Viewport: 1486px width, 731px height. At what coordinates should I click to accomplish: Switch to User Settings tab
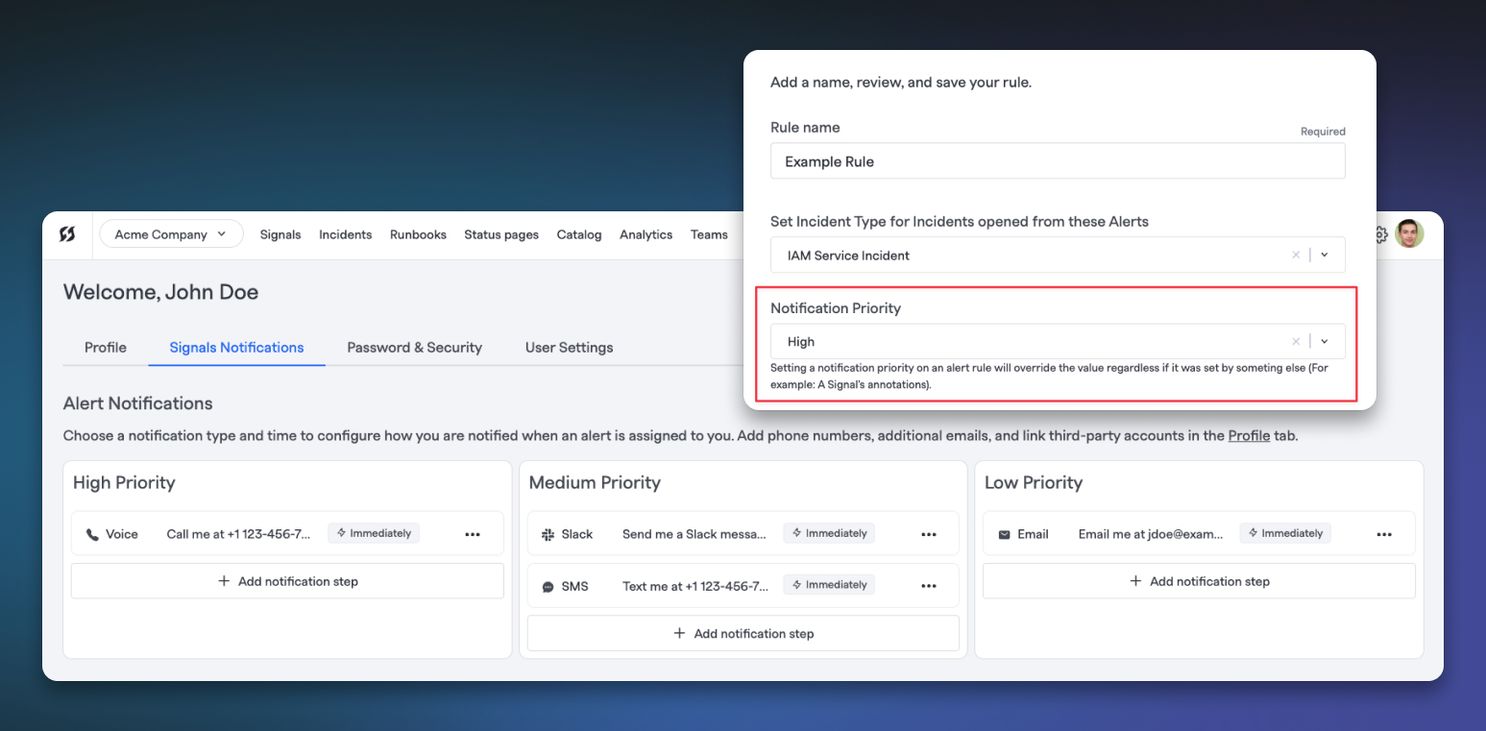569,347
